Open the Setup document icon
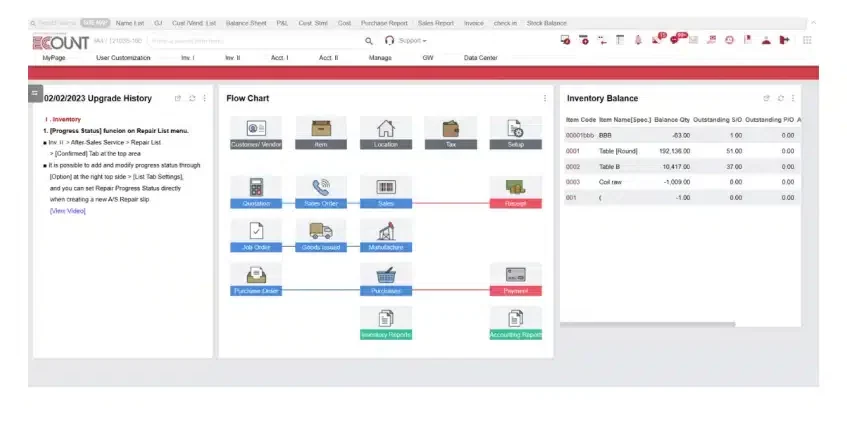Viewport: 847px width, 432px height. [x=515, y=132]
